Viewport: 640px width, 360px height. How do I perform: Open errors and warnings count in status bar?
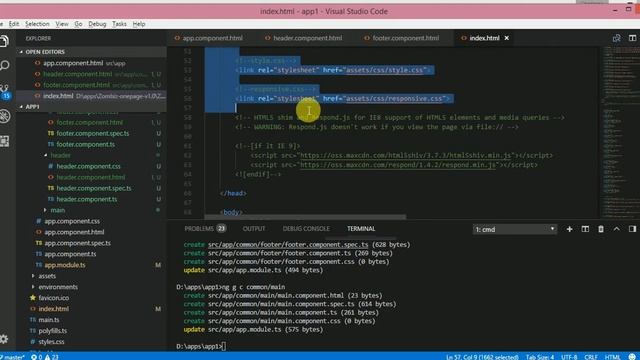tap(45, 357)
